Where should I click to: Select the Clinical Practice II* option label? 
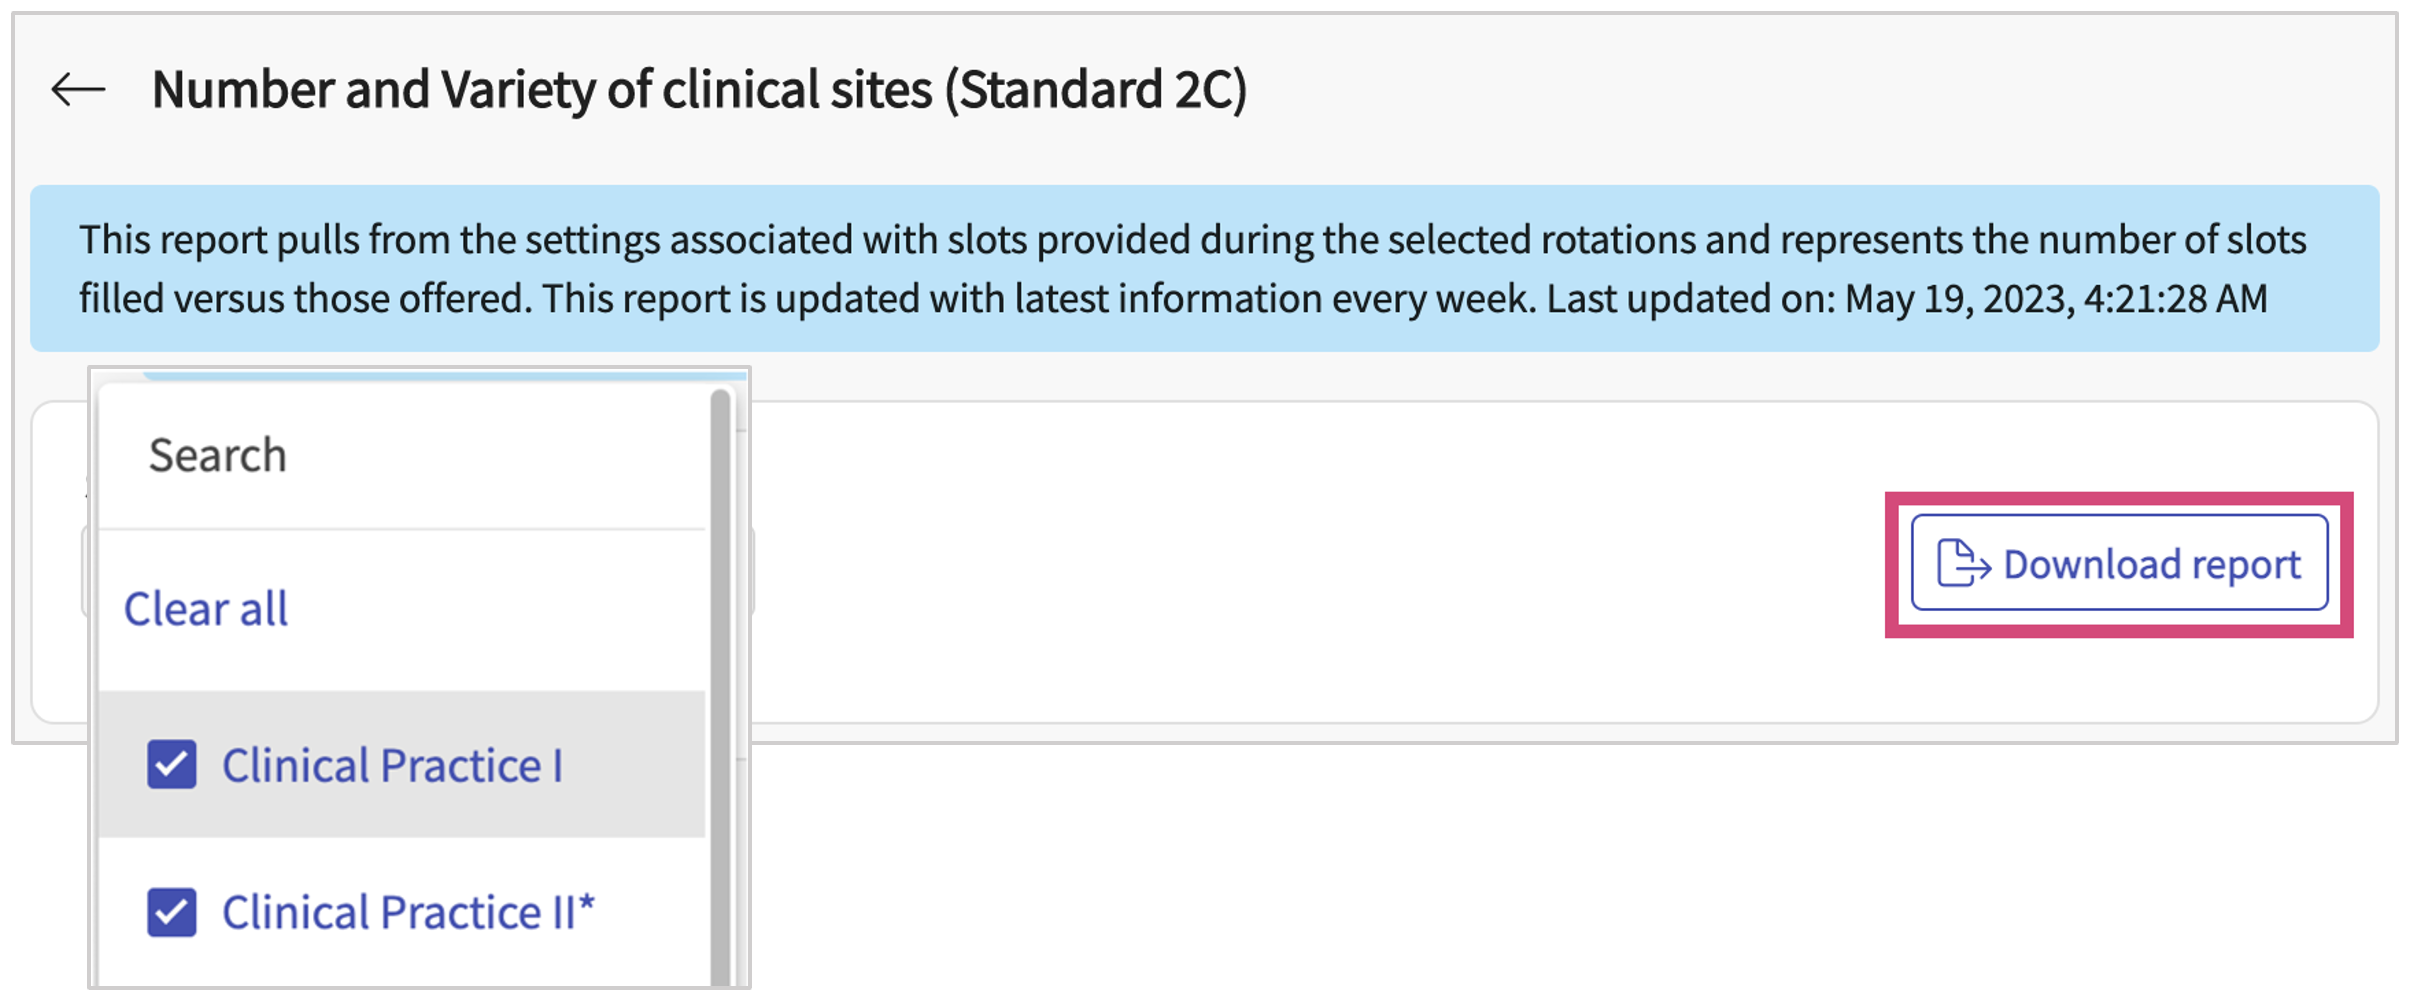pyautogui.click(x=408, y=912)
